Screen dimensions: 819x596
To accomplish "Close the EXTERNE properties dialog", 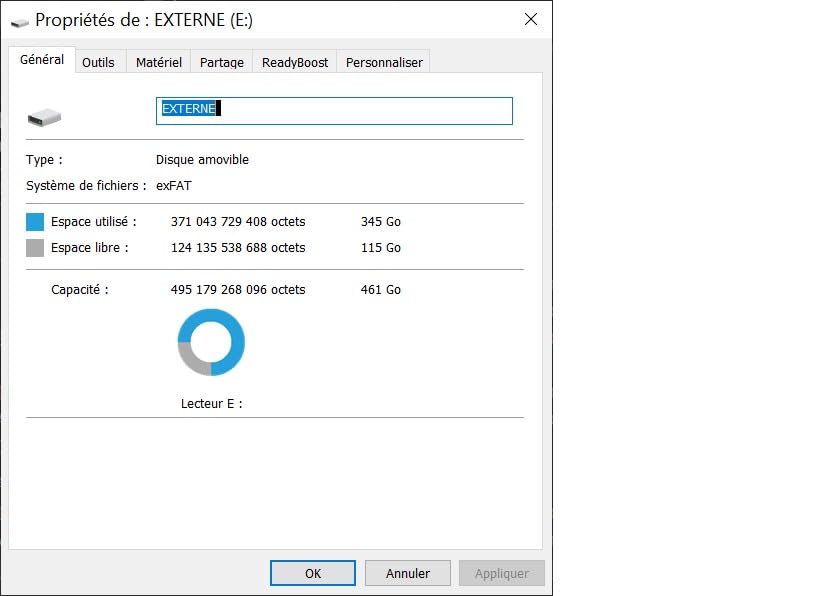I will pyautogui.click(x=530, y=20).
